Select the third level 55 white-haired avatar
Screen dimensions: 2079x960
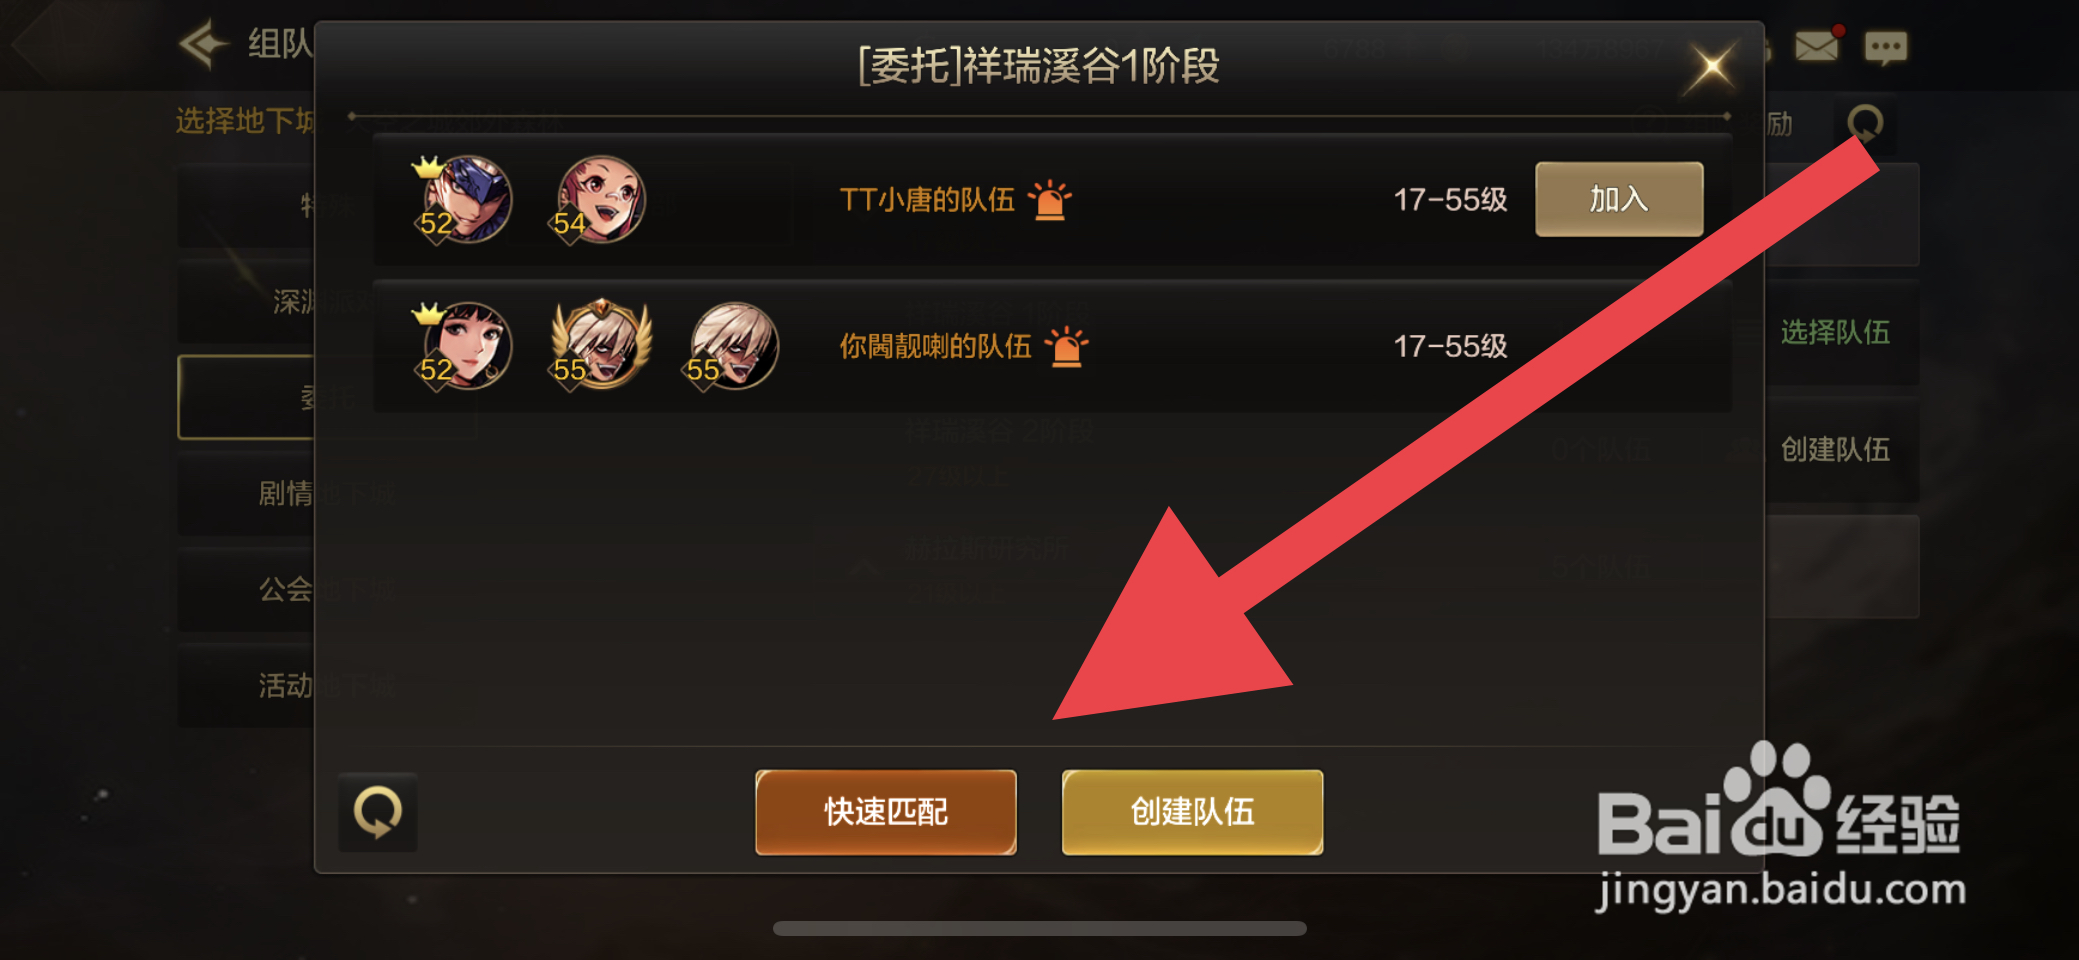pyautogui.click(x=733, y=346)
